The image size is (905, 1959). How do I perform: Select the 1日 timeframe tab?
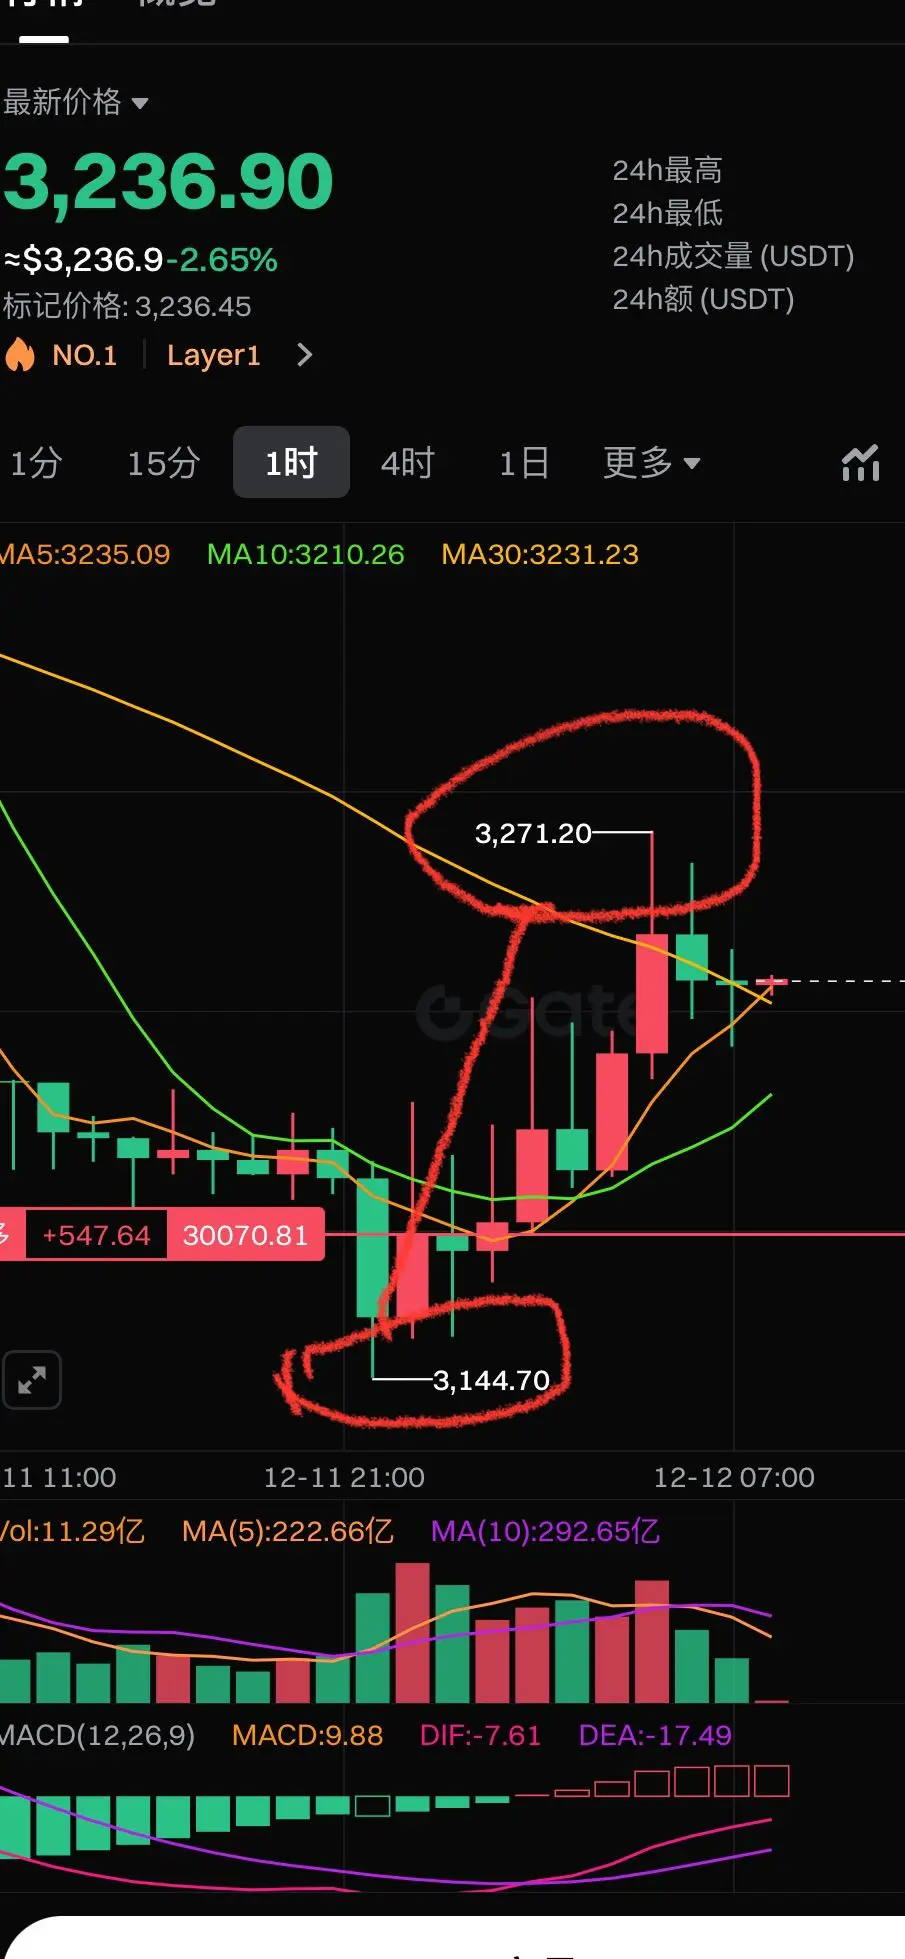click(524, 463)
